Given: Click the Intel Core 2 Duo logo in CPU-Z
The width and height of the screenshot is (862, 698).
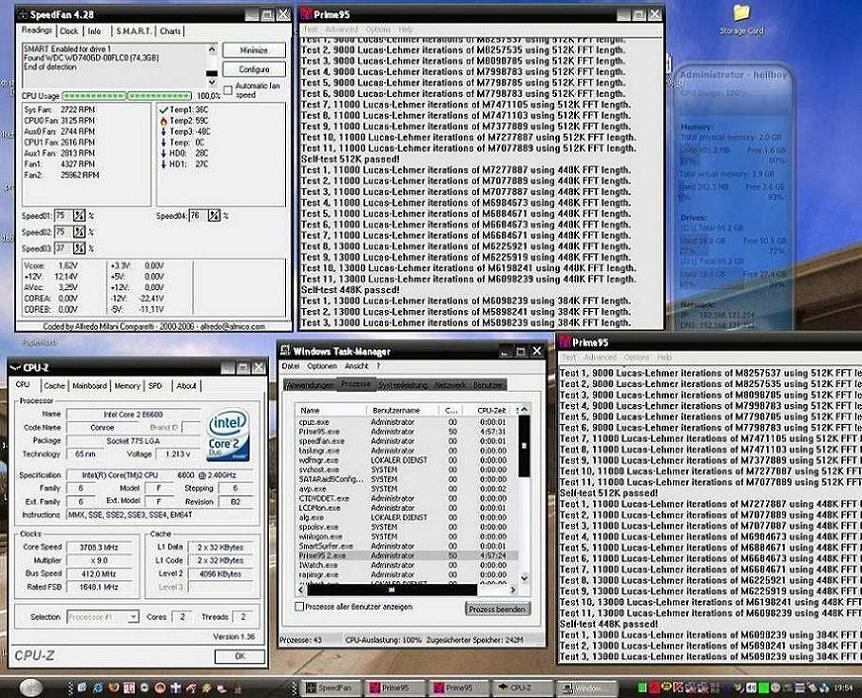Looking at the screenshot, I should [229, 435].
